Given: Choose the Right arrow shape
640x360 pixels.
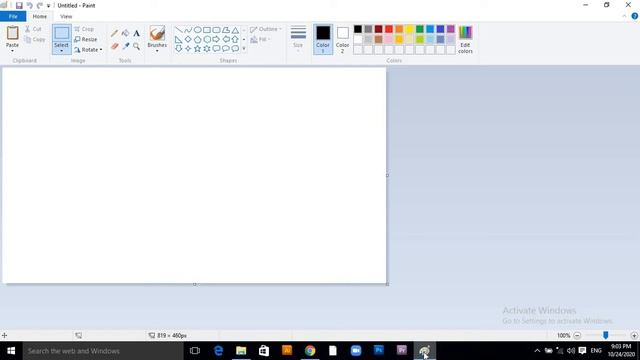Looking at the screenshot, I should pos(216,39).
